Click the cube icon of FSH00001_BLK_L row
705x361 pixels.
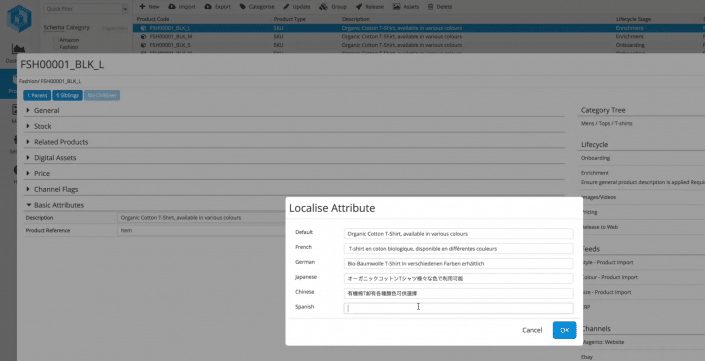[143, 28]
